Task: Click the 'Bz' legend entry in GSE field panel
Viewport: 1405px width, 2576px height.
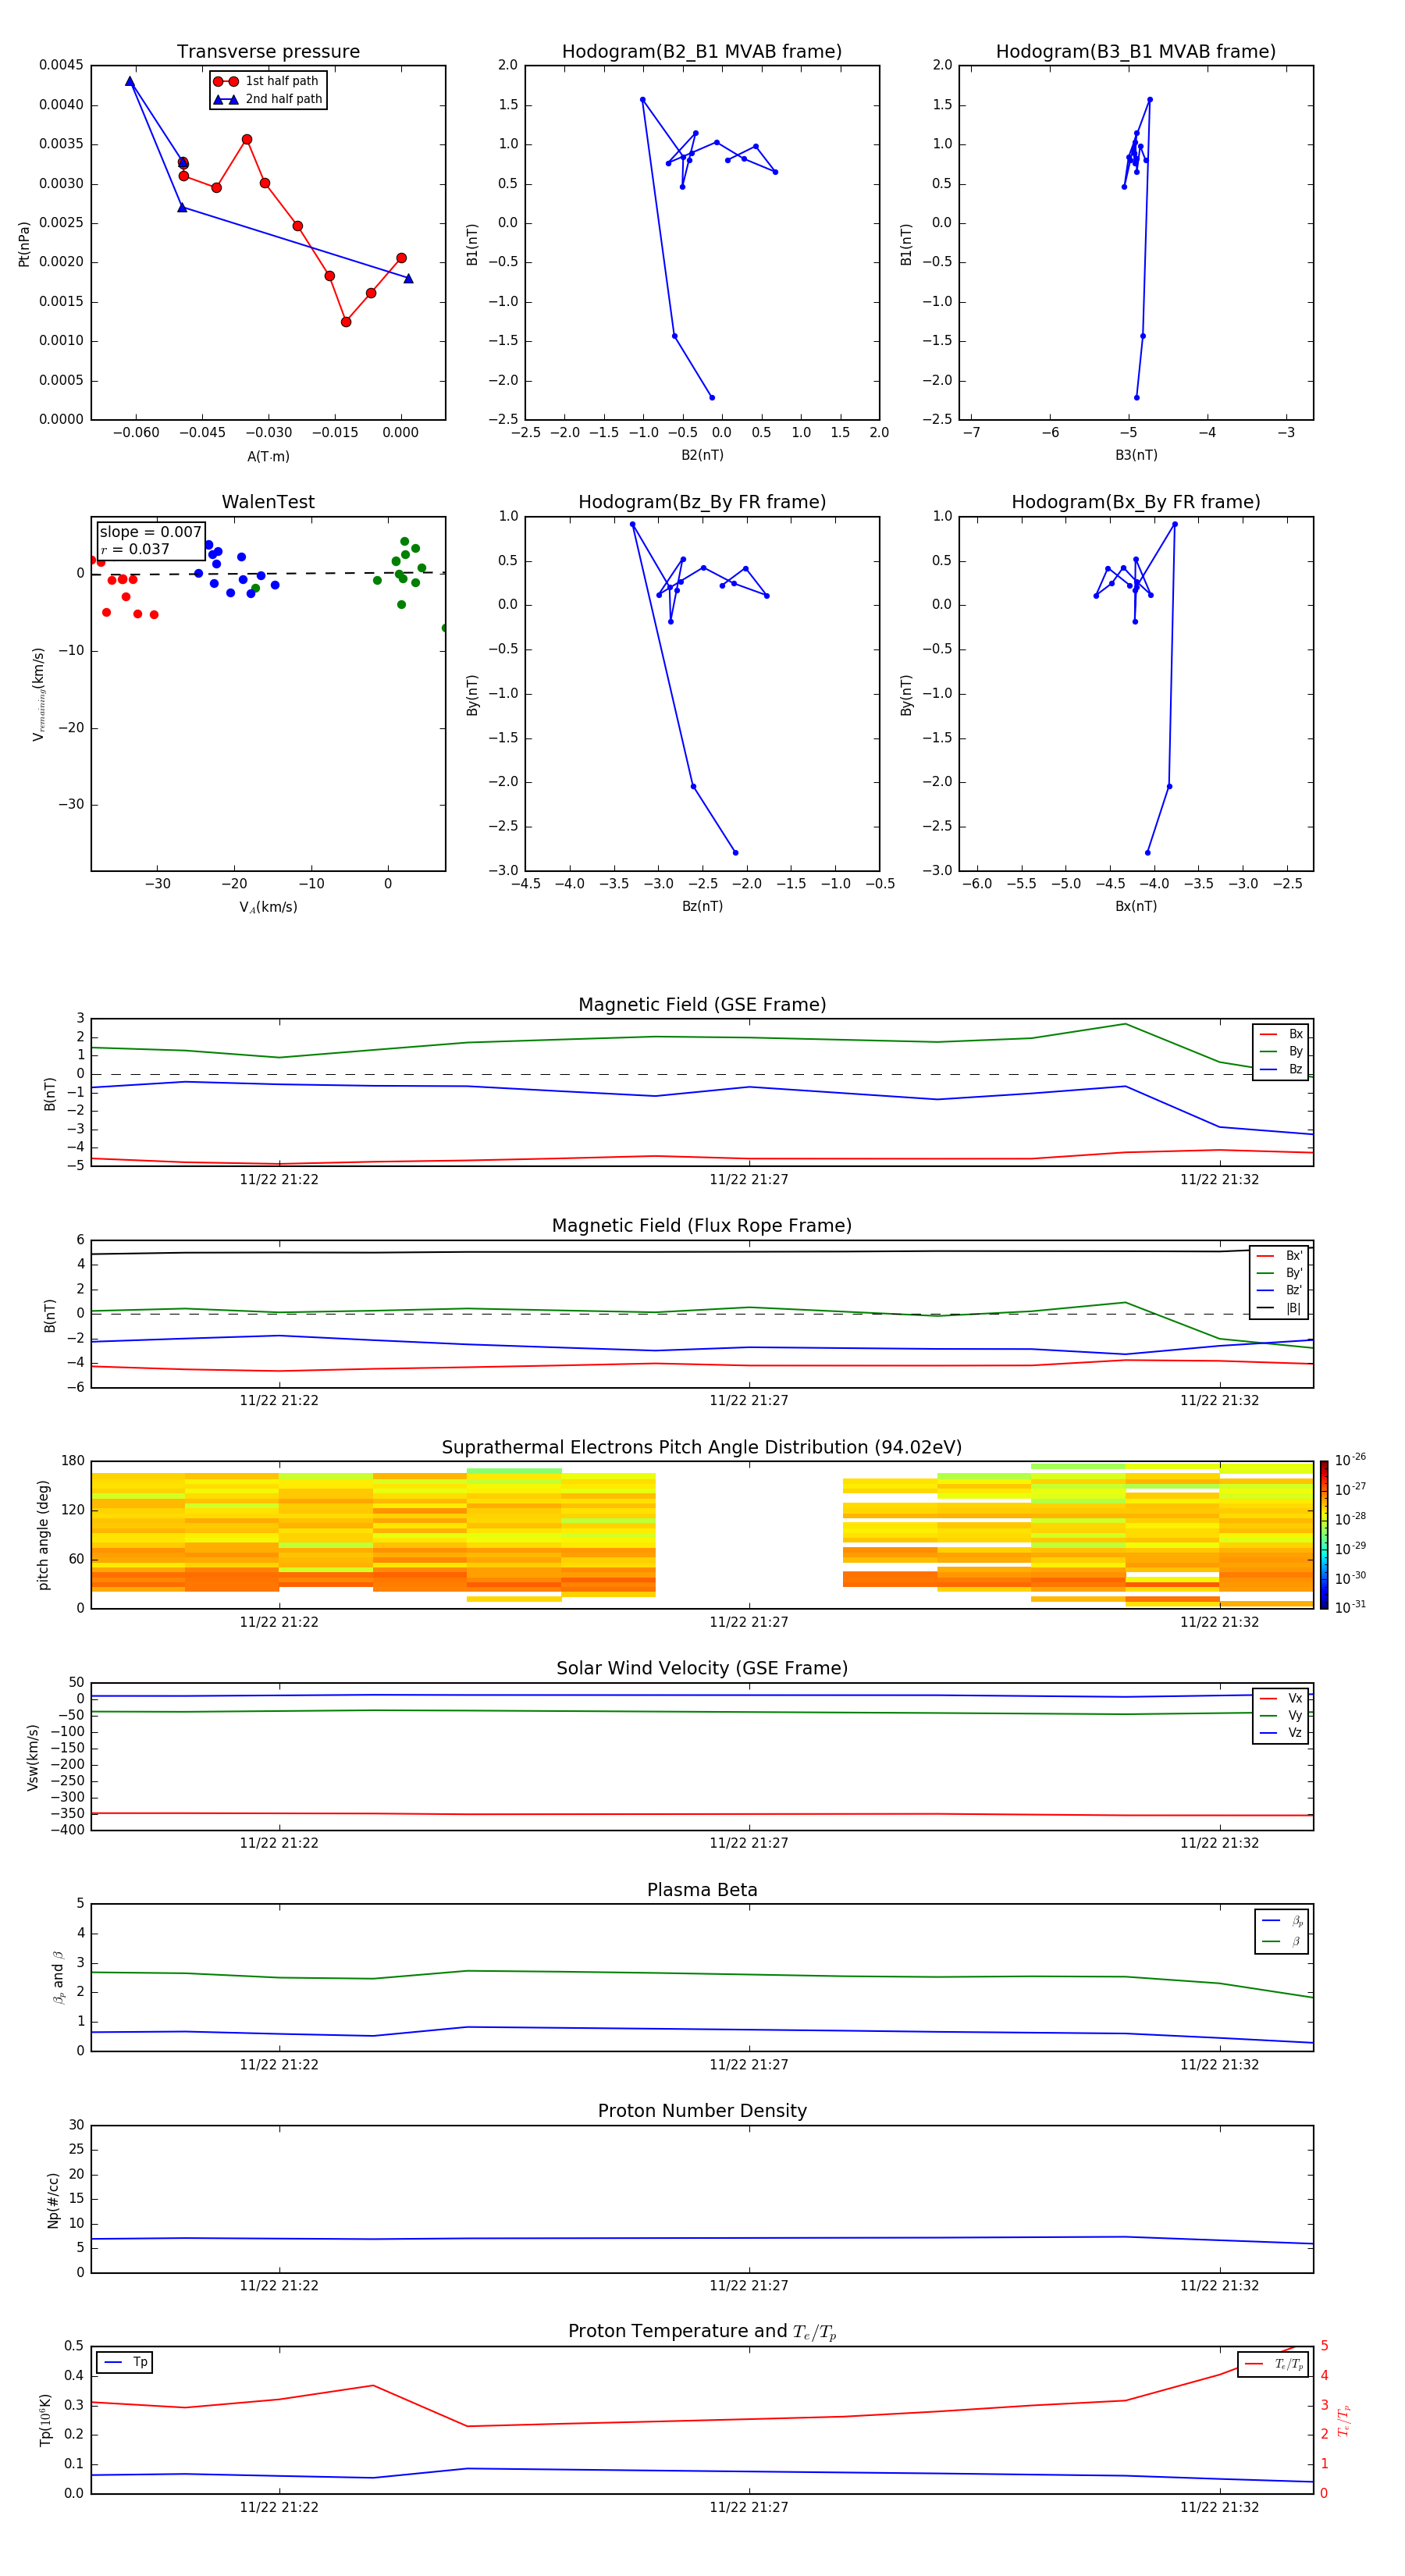Action: (1281, 1069)
